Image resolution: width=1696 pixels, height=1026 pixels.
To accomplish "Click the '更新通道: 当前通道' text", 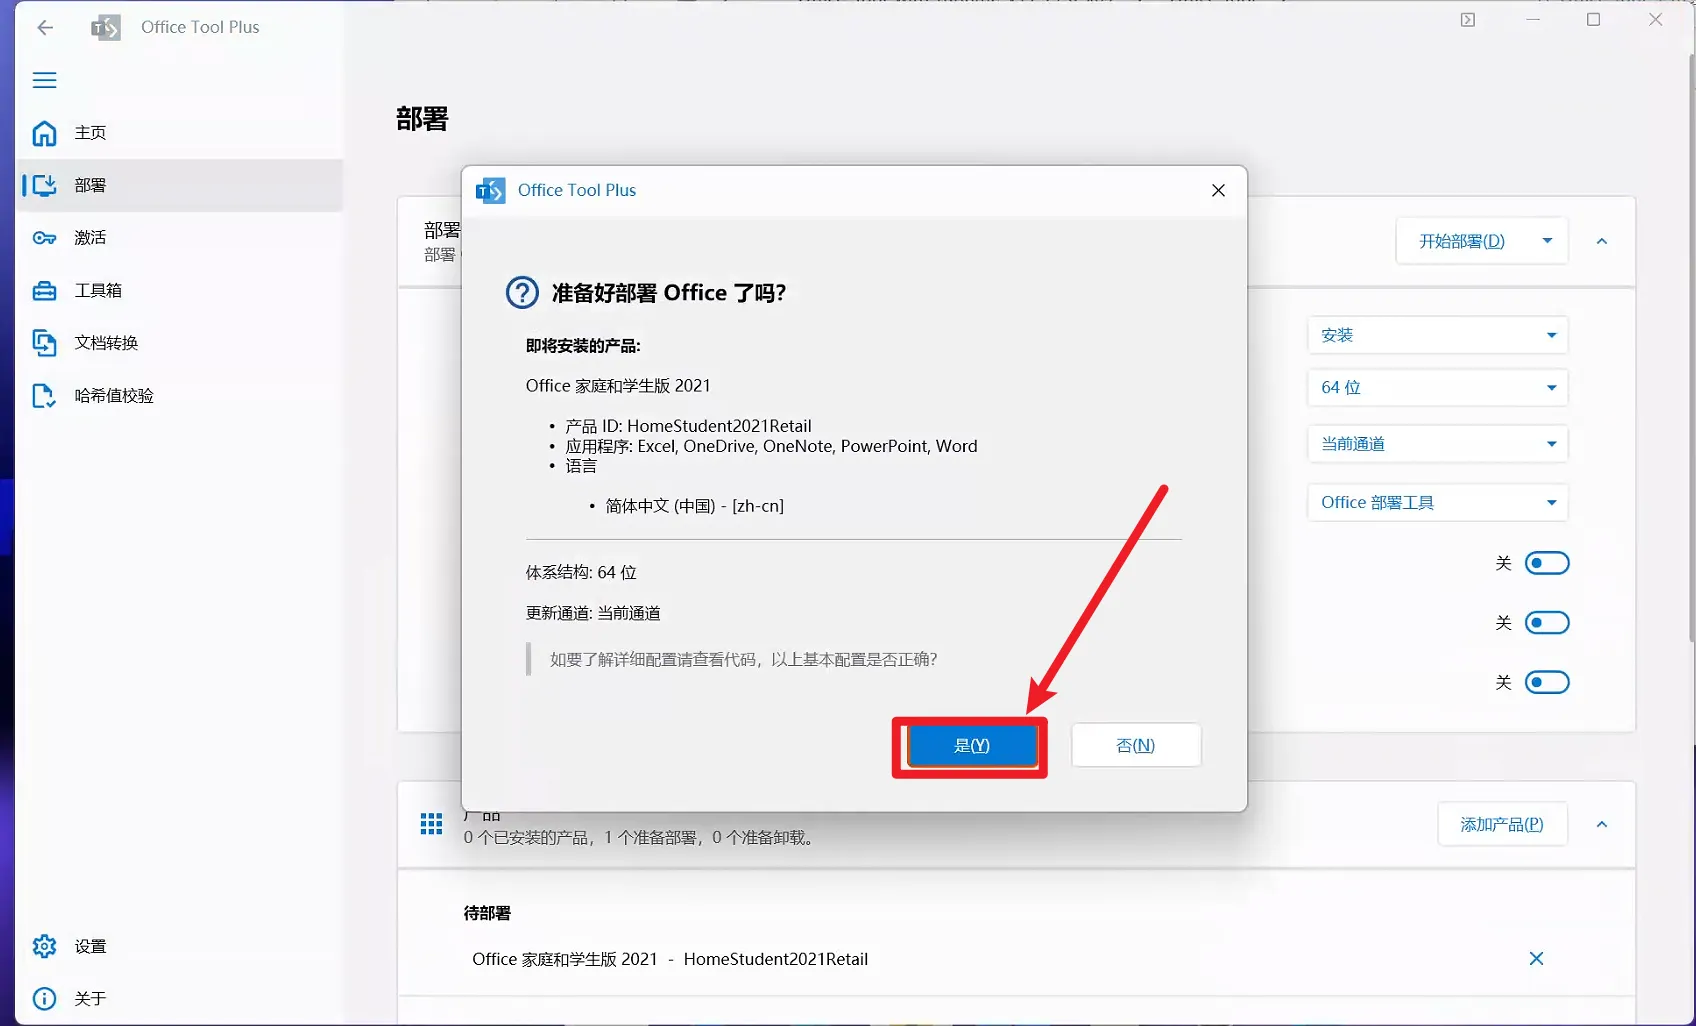I will [x=593, y=613].
